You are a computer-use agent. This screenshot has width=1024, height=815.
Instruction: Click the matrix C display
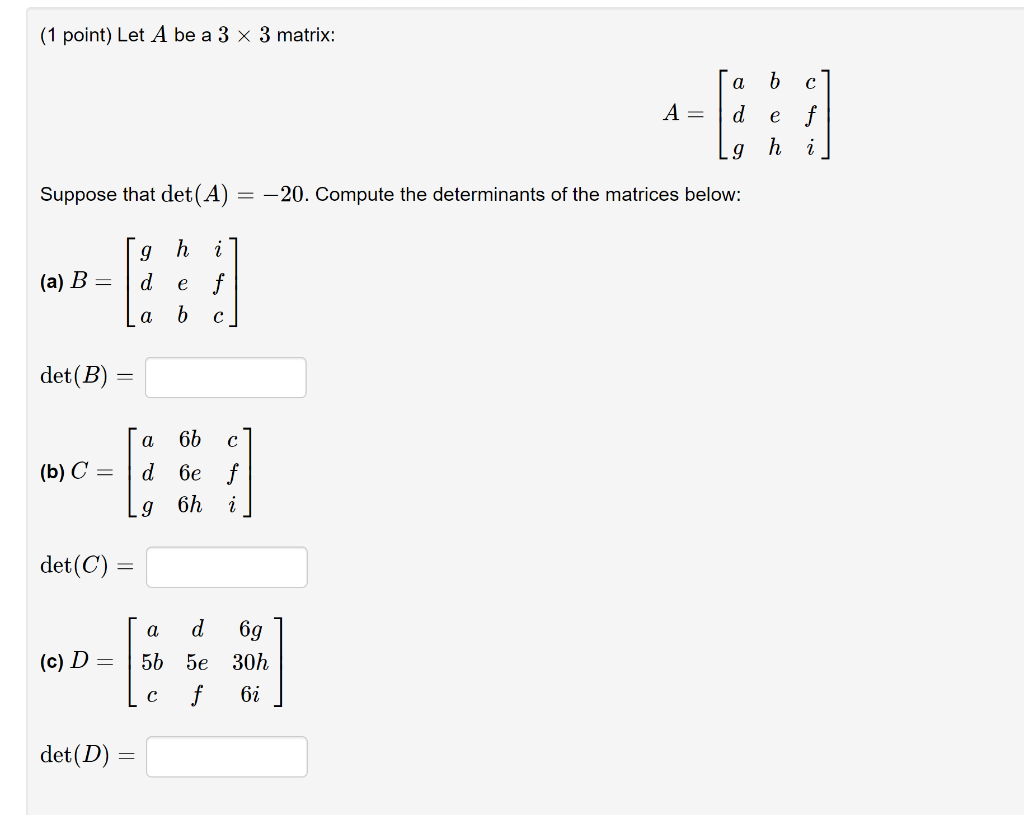pos(188,472)
